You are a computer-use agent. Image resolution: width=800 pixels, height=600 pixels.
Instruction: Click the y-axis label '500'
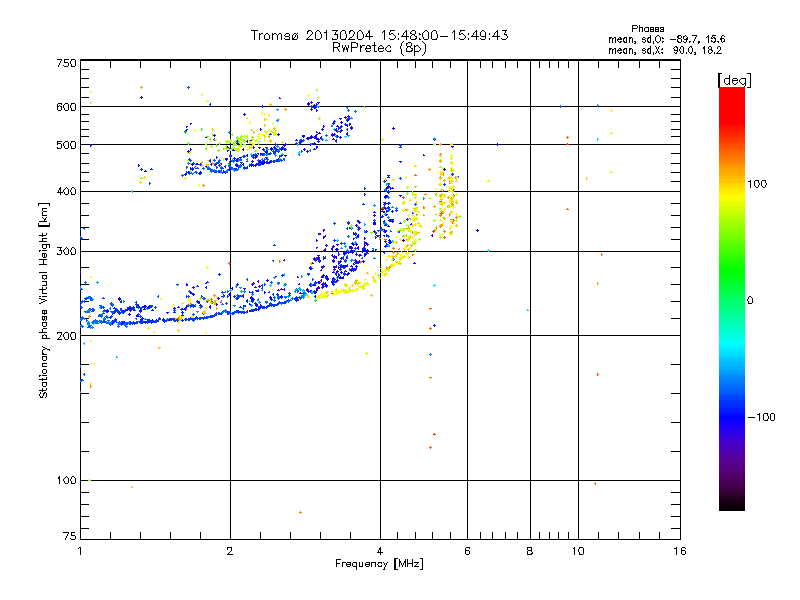[66, 145]
